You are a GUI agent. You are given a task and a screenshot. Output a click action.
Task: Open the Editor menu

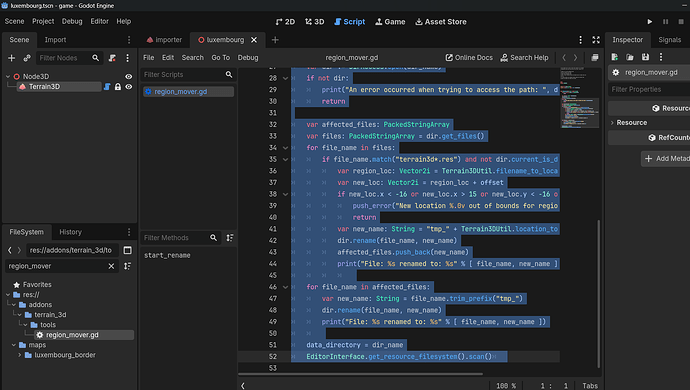coord(99,21)
